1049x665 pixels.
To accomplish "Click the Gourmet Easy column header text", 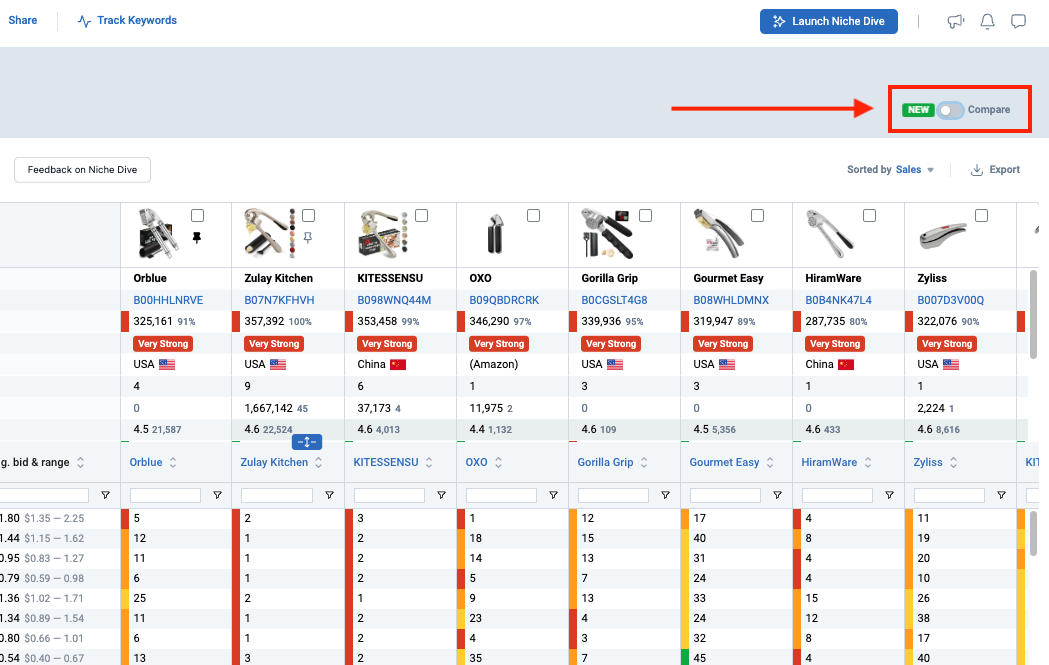I will pos(724,462).
